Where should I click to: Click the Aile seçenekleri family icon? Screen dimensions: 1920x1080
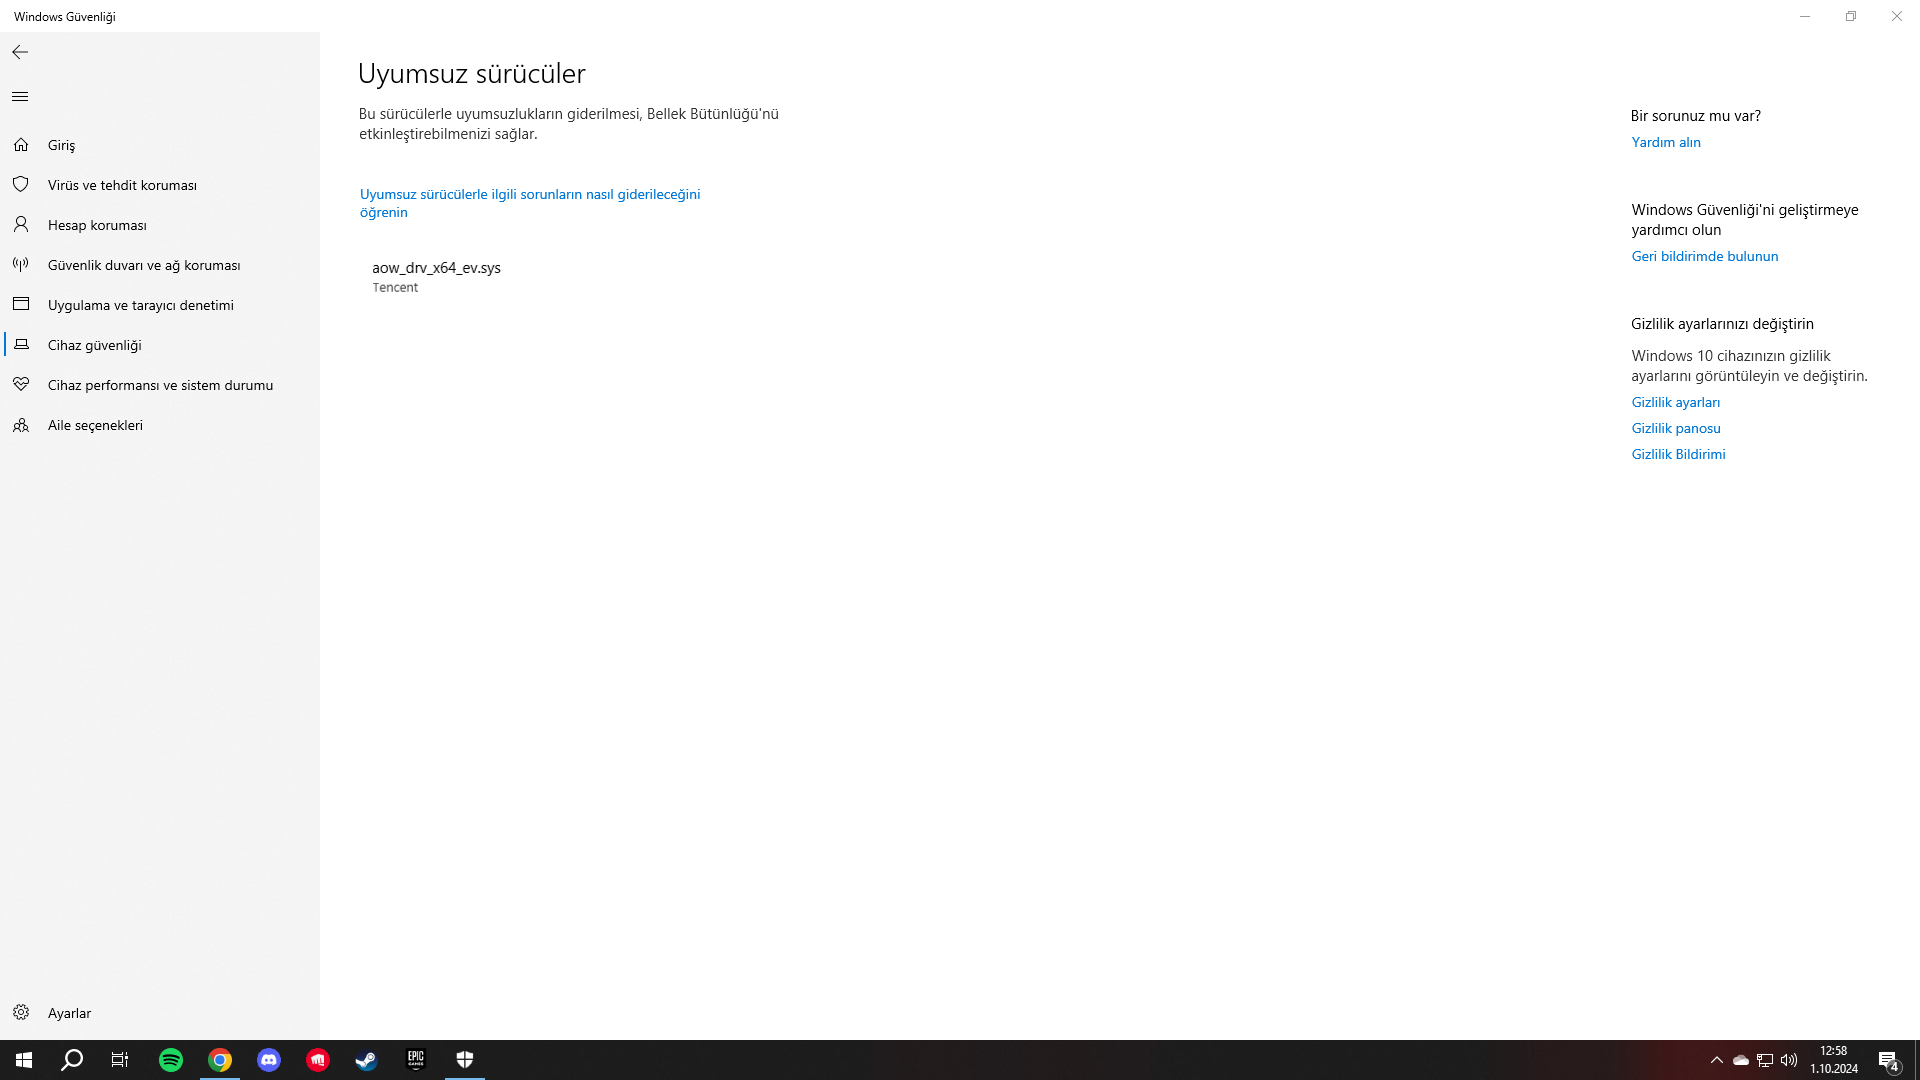pos(21,425)
